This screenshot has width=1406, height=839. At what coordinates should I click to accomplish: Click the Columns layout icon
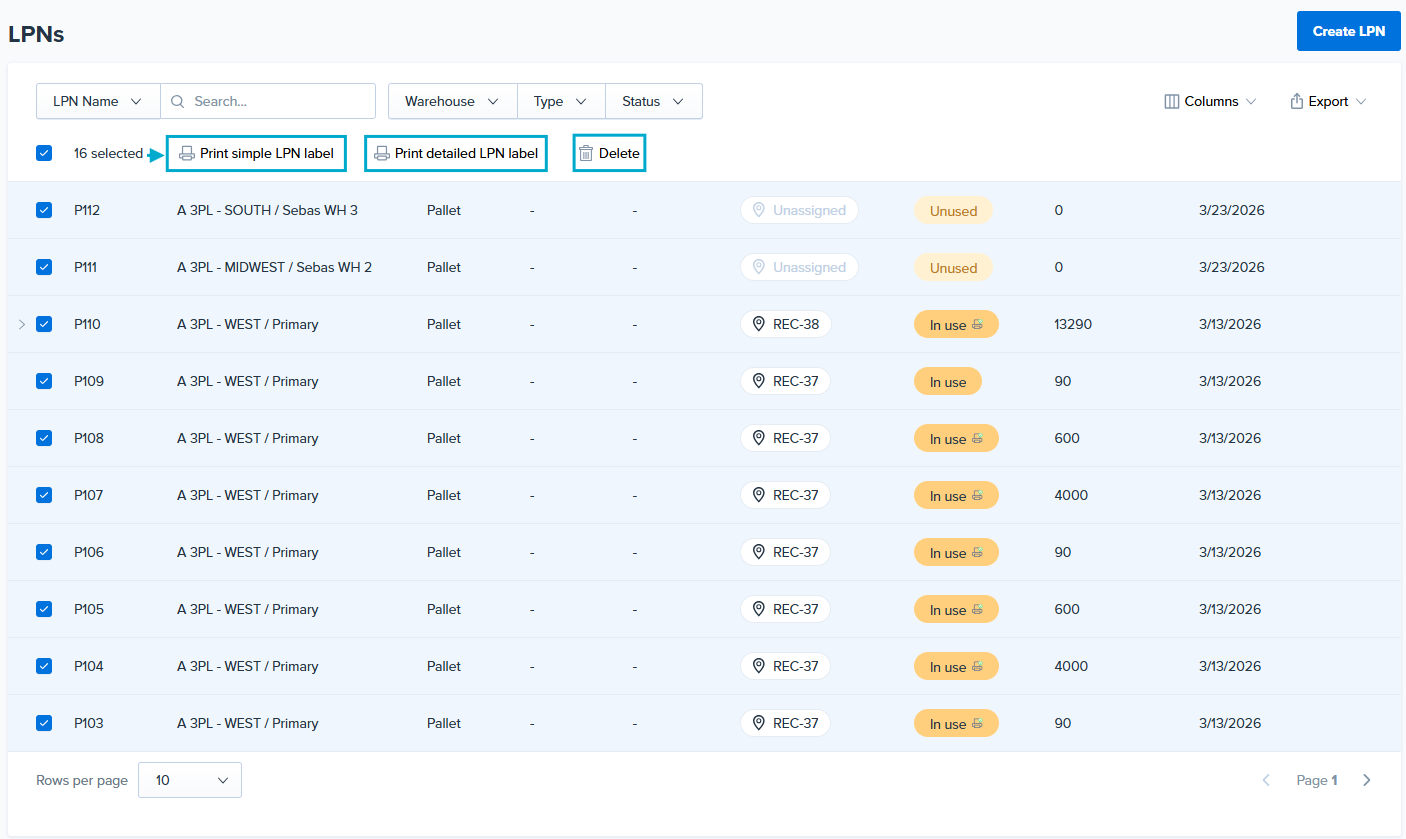point(1172,101)
